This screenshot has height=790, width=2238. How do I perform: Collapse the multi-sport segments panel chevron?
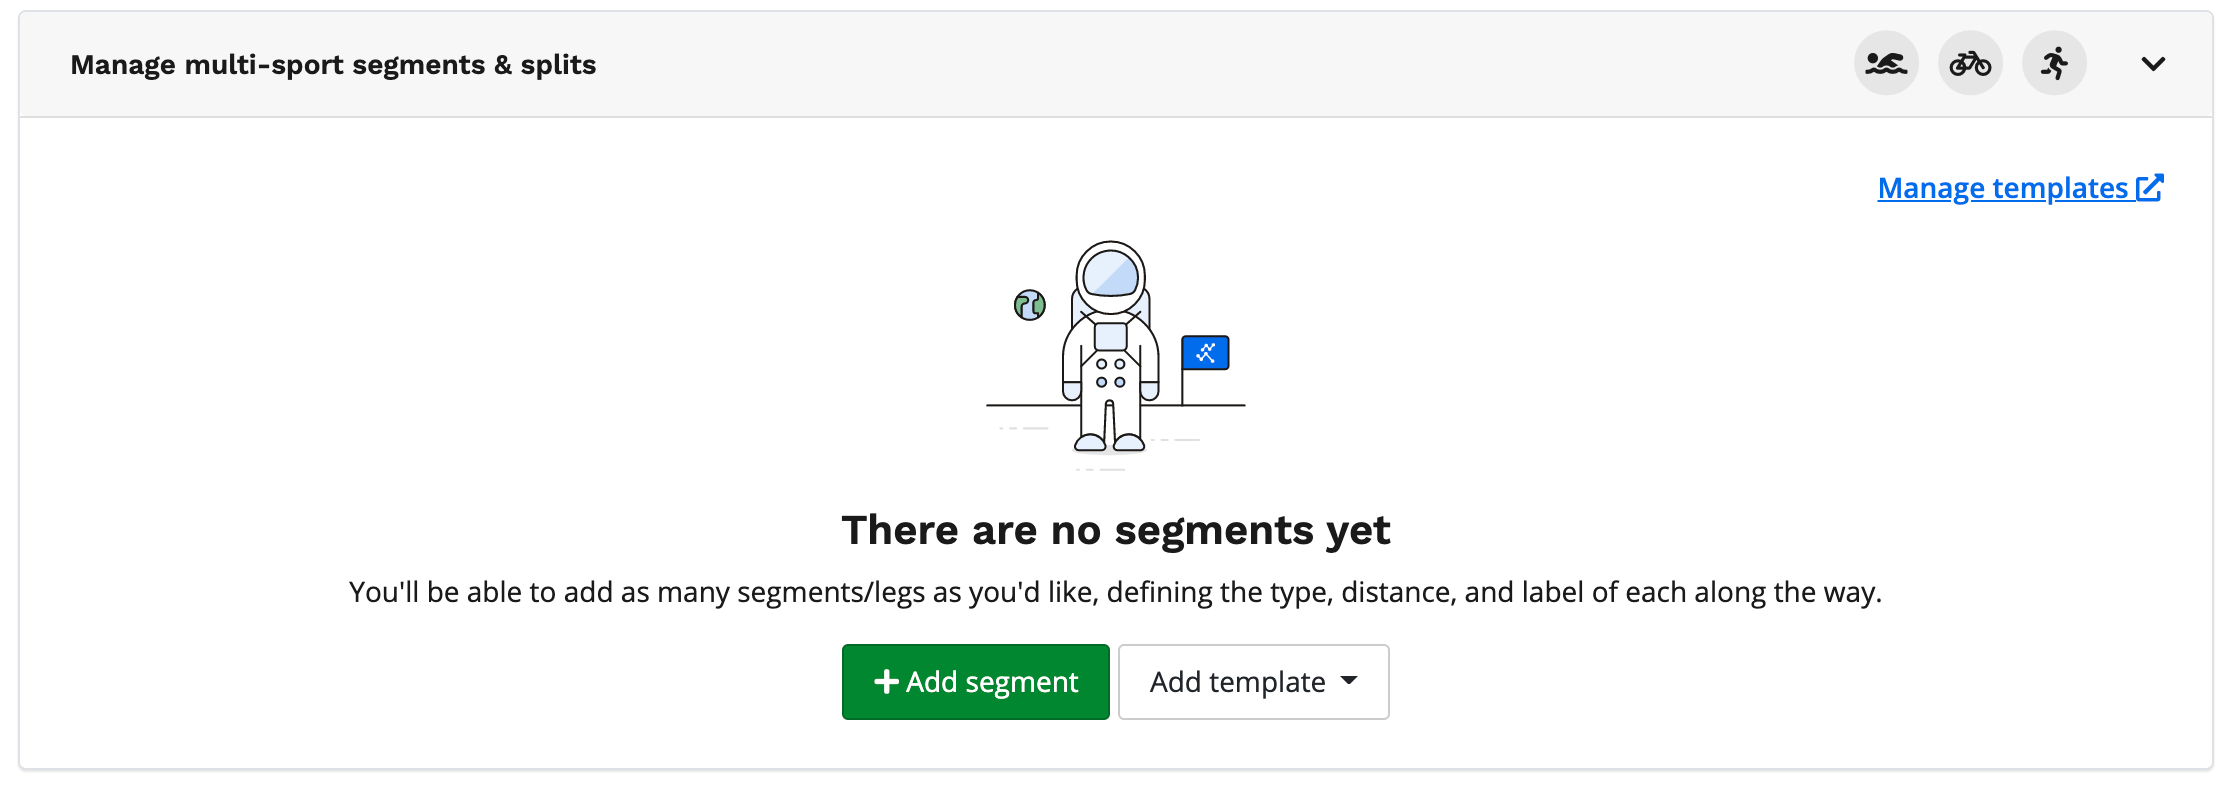[2153, 64]
